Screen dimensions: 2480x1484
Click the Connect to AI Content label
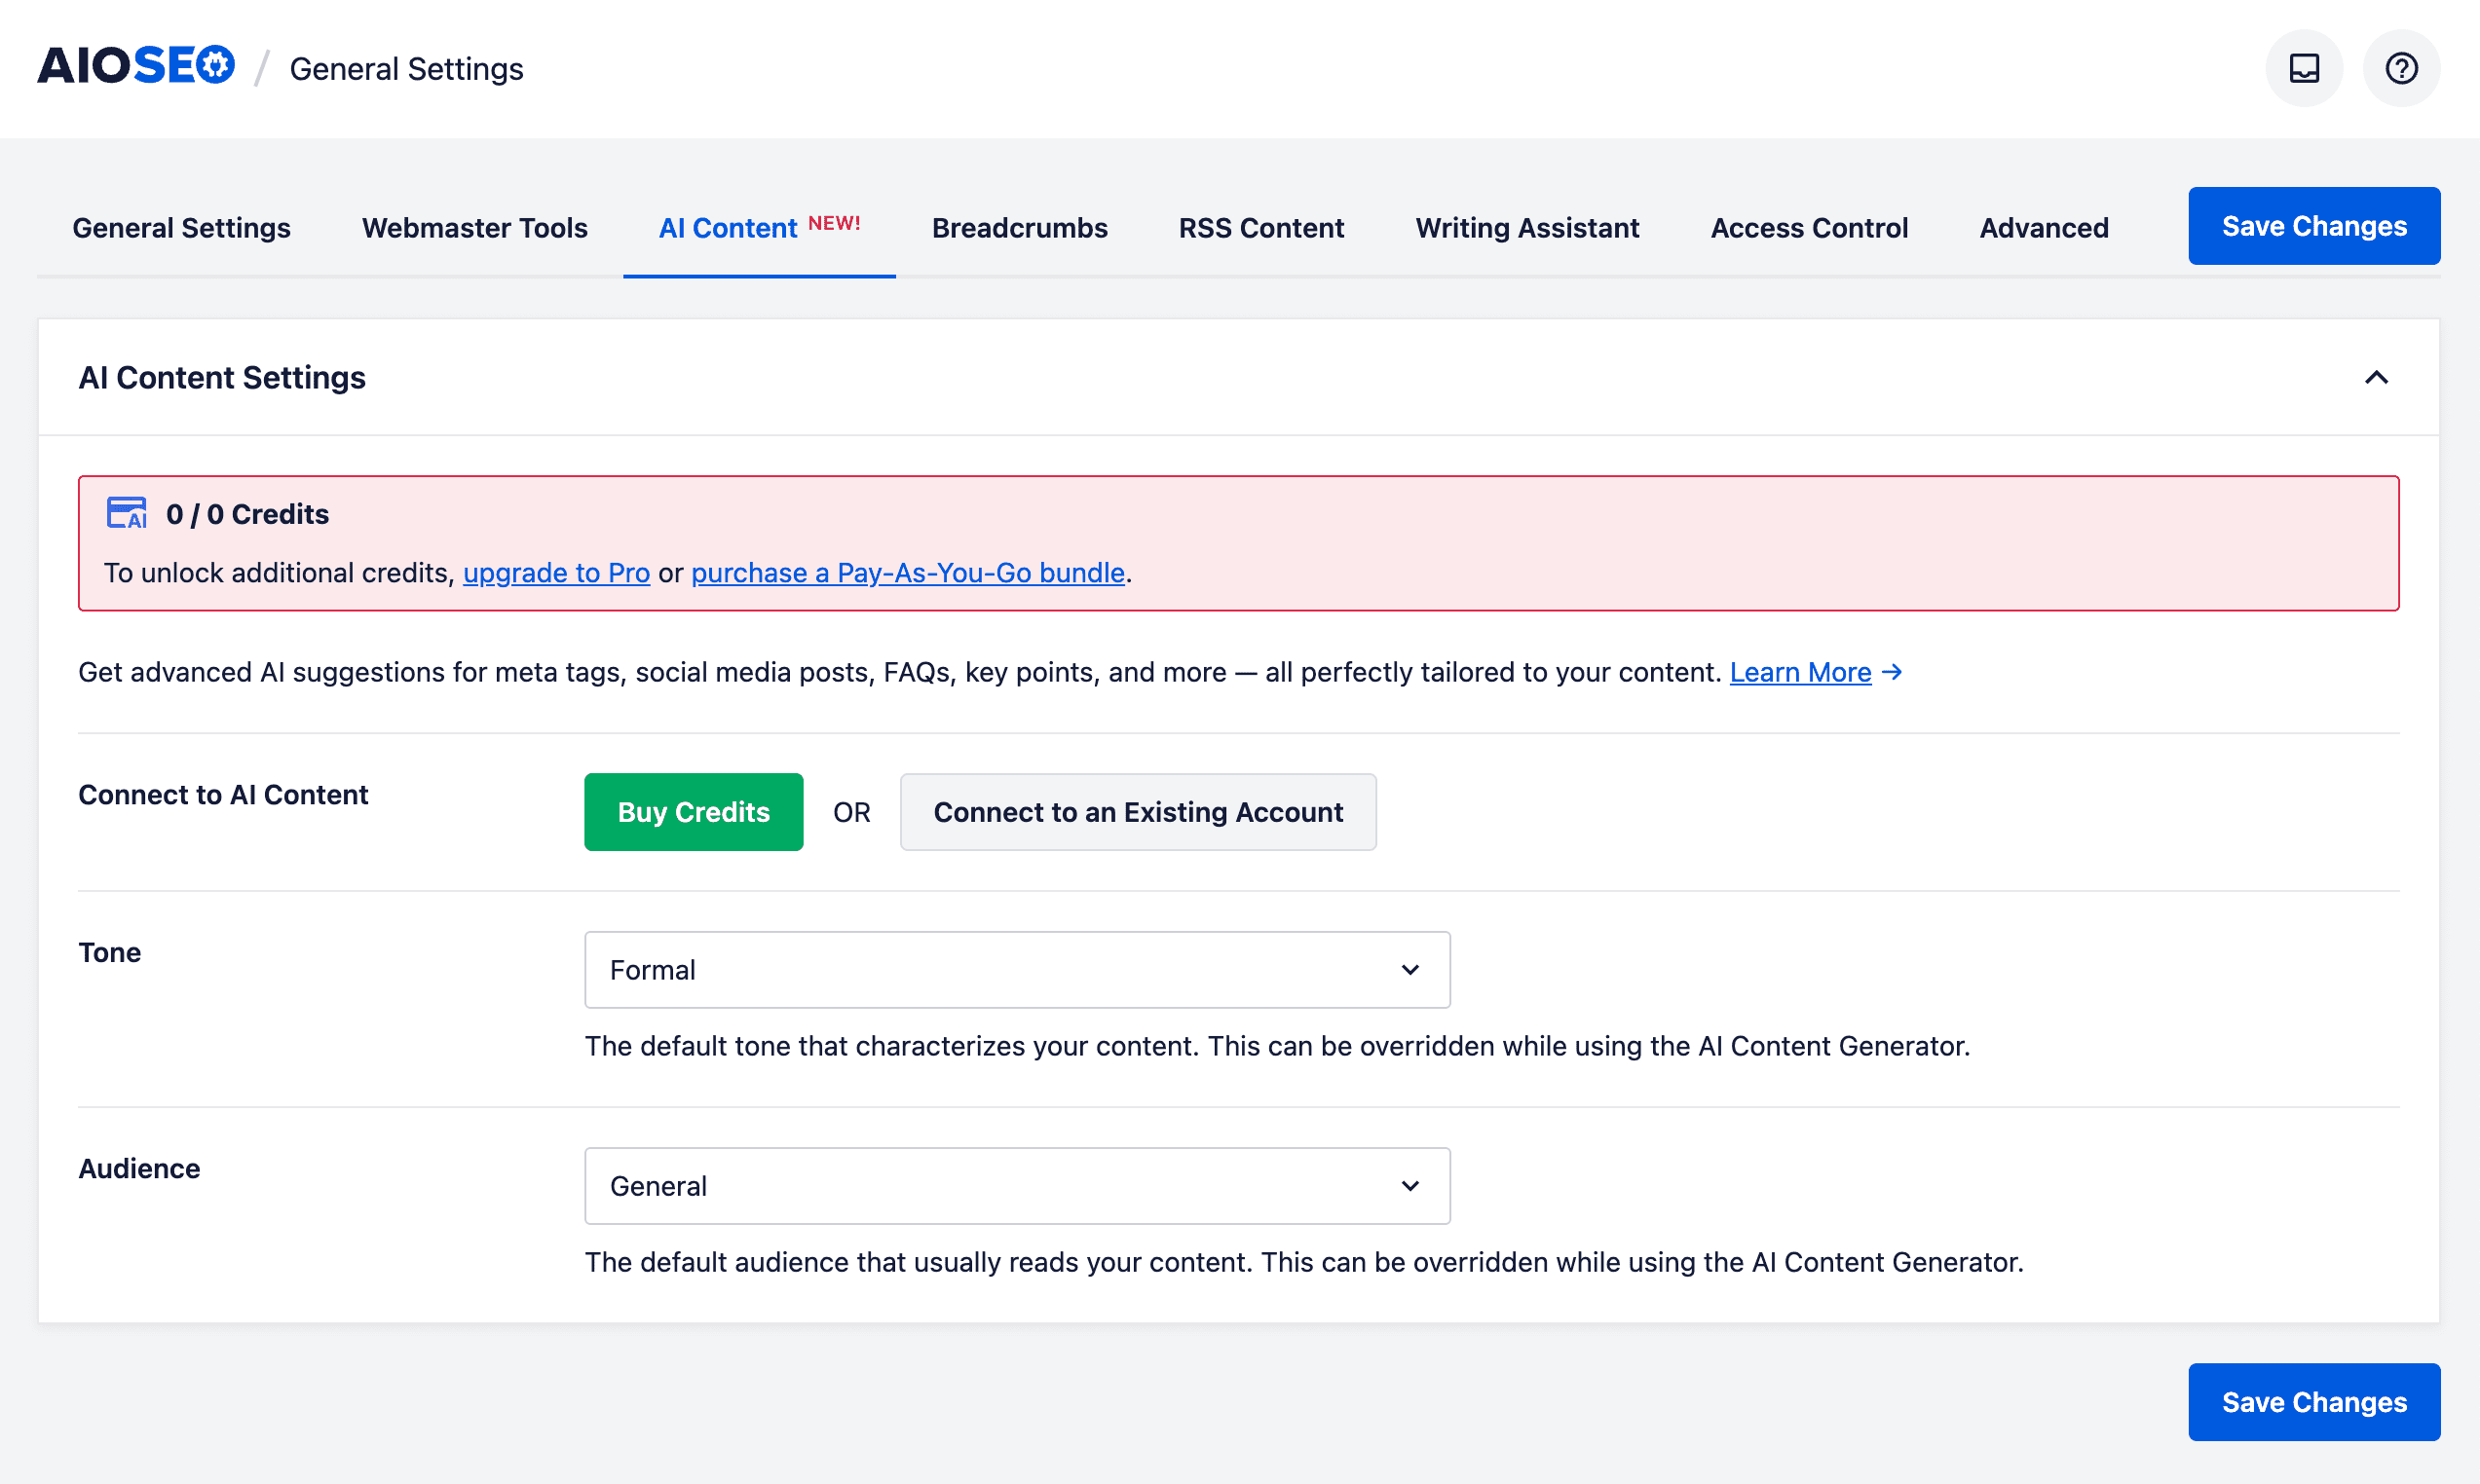tap(223, 795)
